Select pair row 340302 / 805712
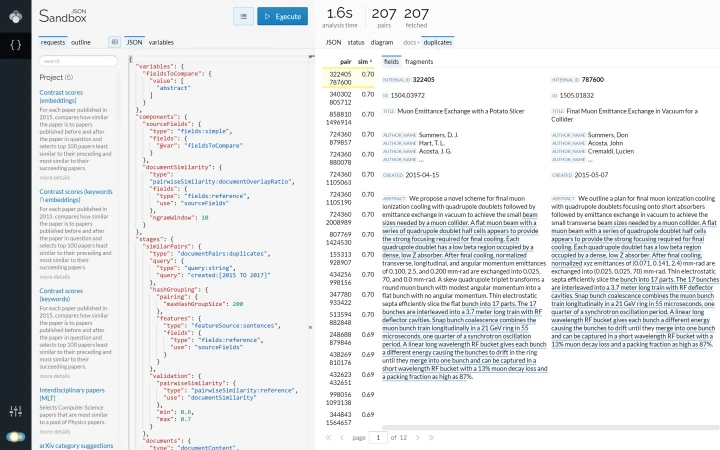Viewport: 720px width, 450px height. (x=349, y=98)
